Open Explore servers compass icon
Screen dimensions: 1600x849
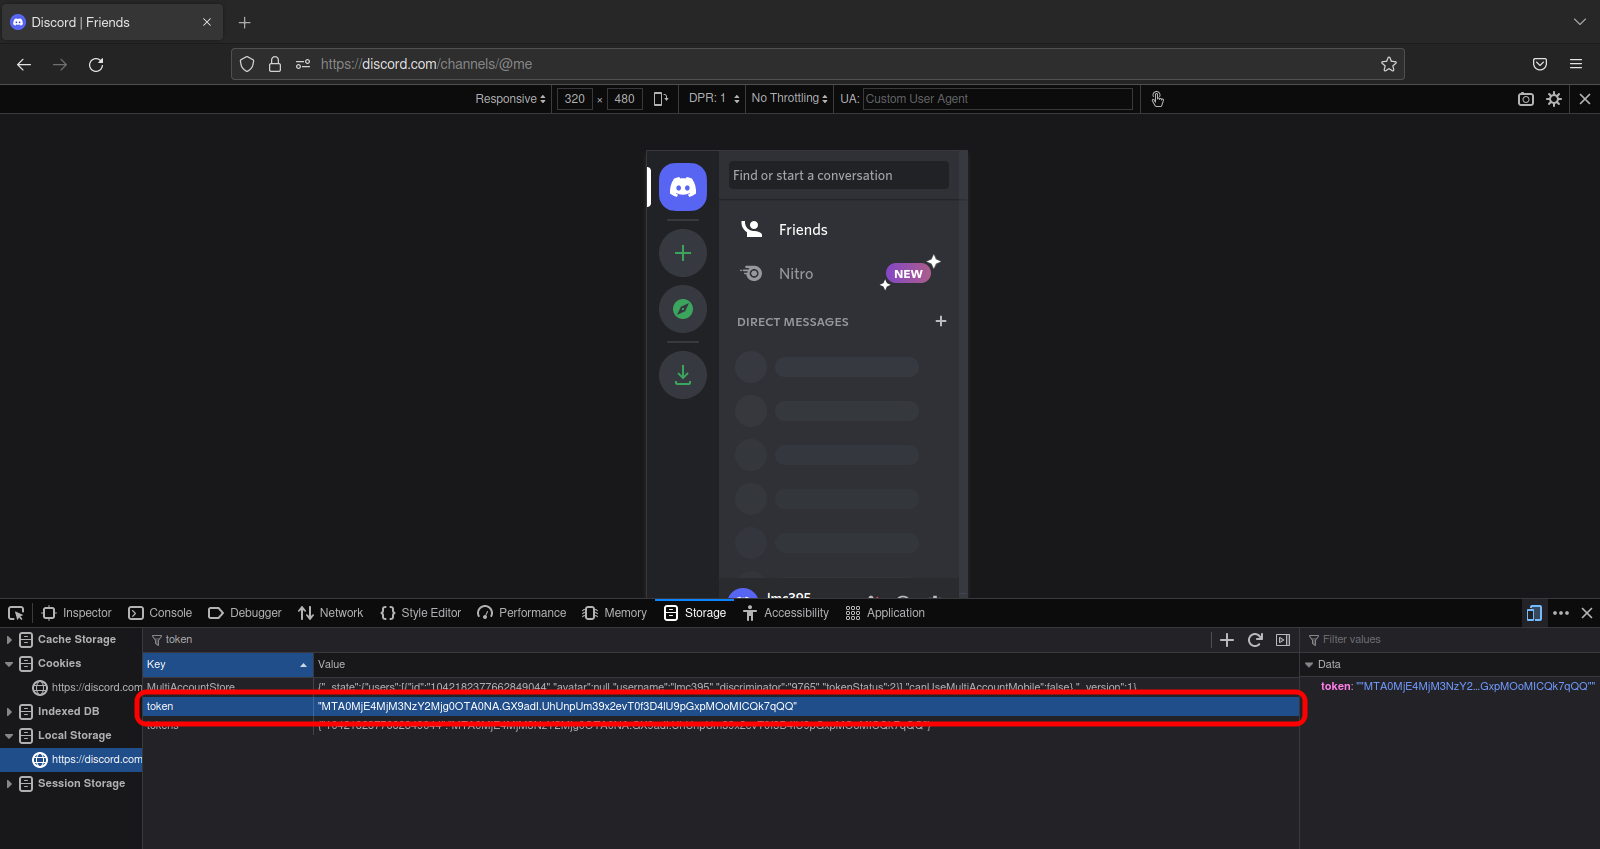coord(683,309)
